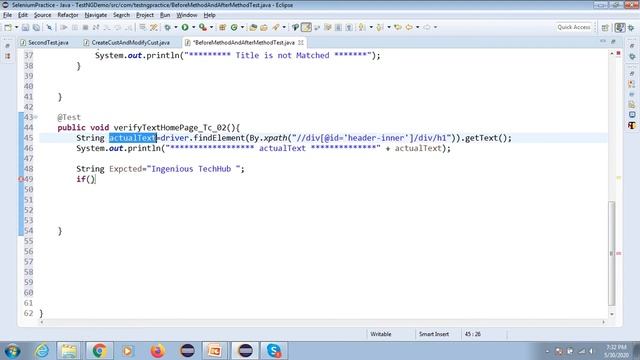Click the Quick Access search field

pos(574,27)
